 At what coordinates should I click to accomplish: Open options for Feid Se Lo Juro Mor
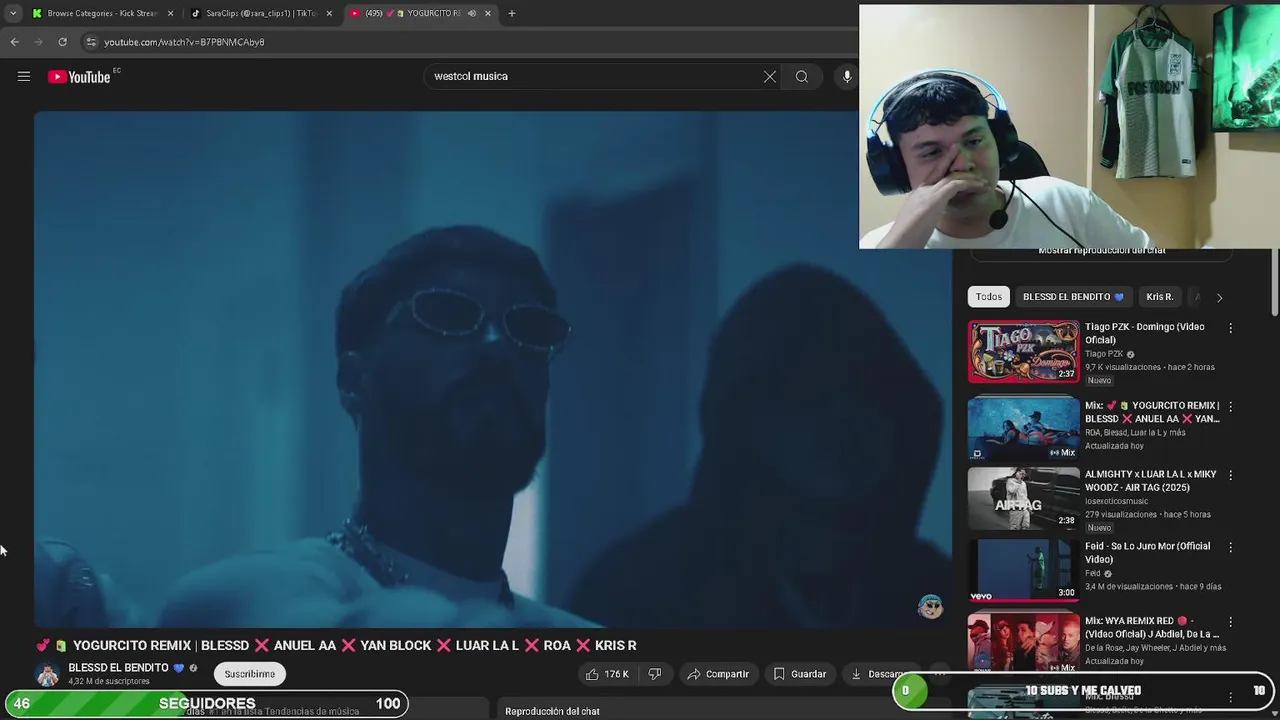pyautogui.click(x=1230, y=548)
